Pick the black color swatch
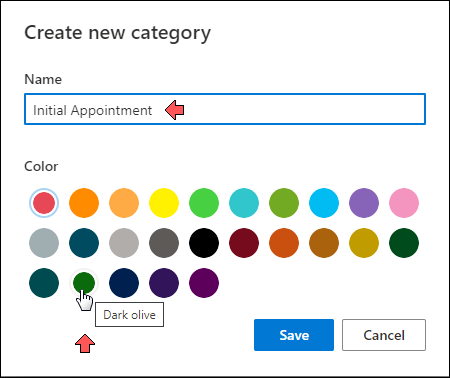Screen dimensions: 450x378 (x=204, y=243)
